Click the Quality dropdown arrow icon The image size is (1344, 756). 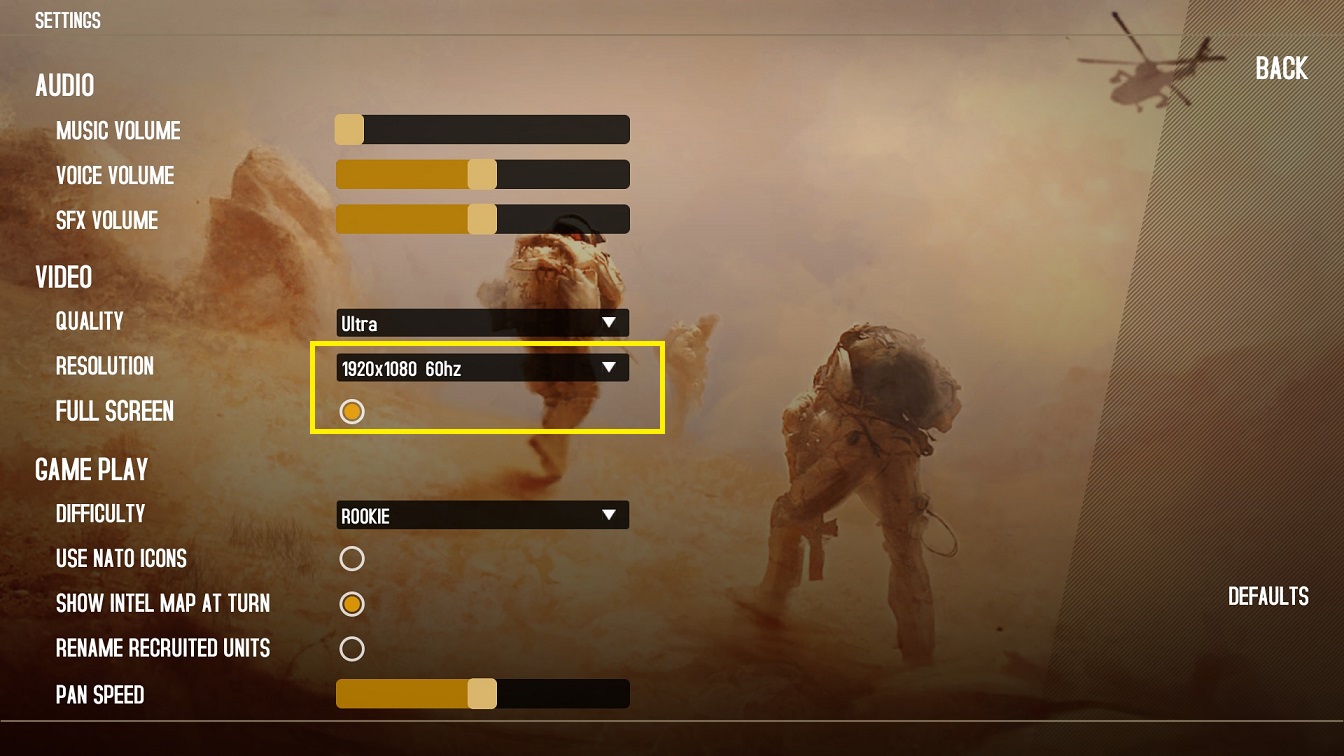(609, 323)
